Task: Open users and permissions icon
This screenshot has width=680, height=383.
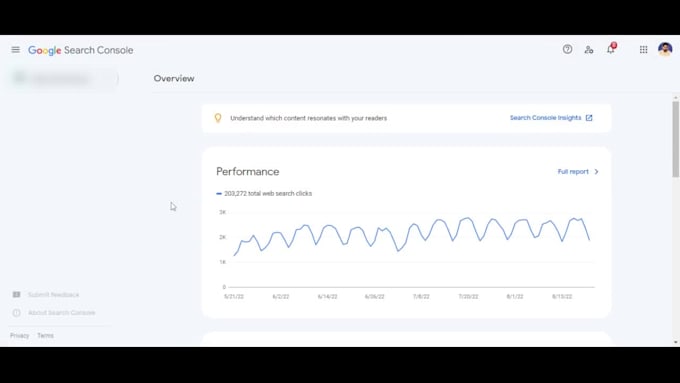Action: point(588,50)
